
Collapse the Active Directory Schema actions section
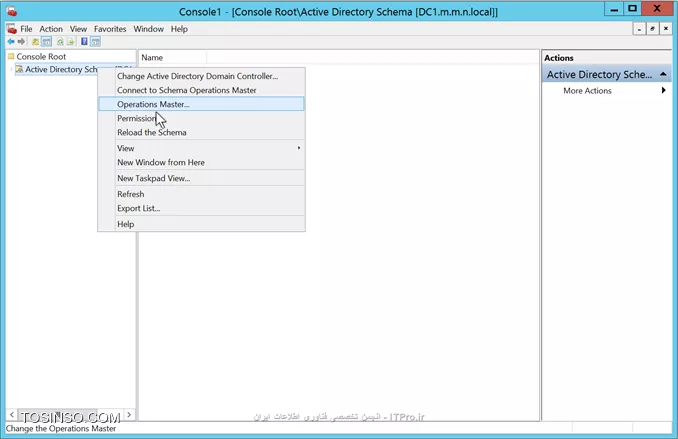pyautogui.click(x=663, y=74)
